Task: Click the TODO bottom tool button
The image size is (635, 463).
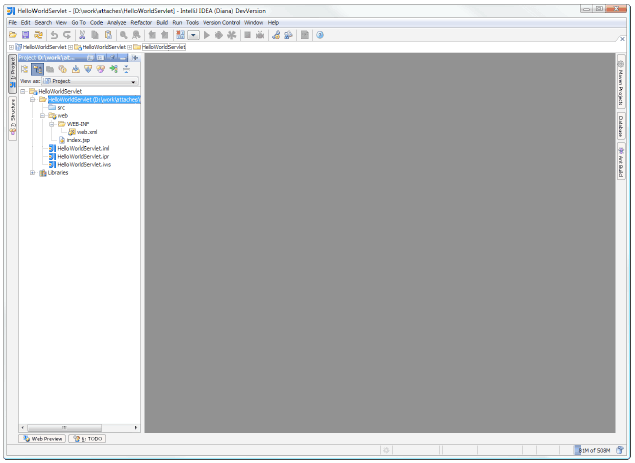Action: coord(87,439)
